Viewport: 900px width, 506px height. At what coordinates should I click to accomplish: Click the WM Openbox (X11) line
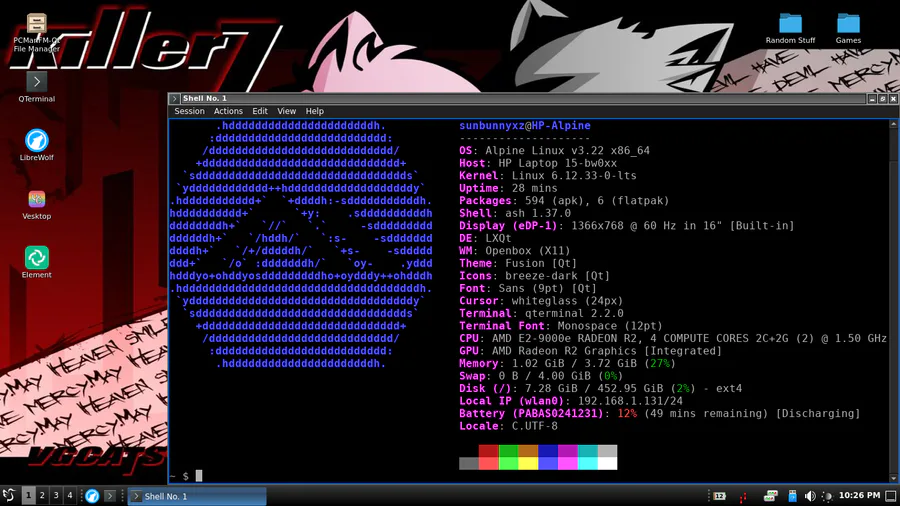pos(515,251)
